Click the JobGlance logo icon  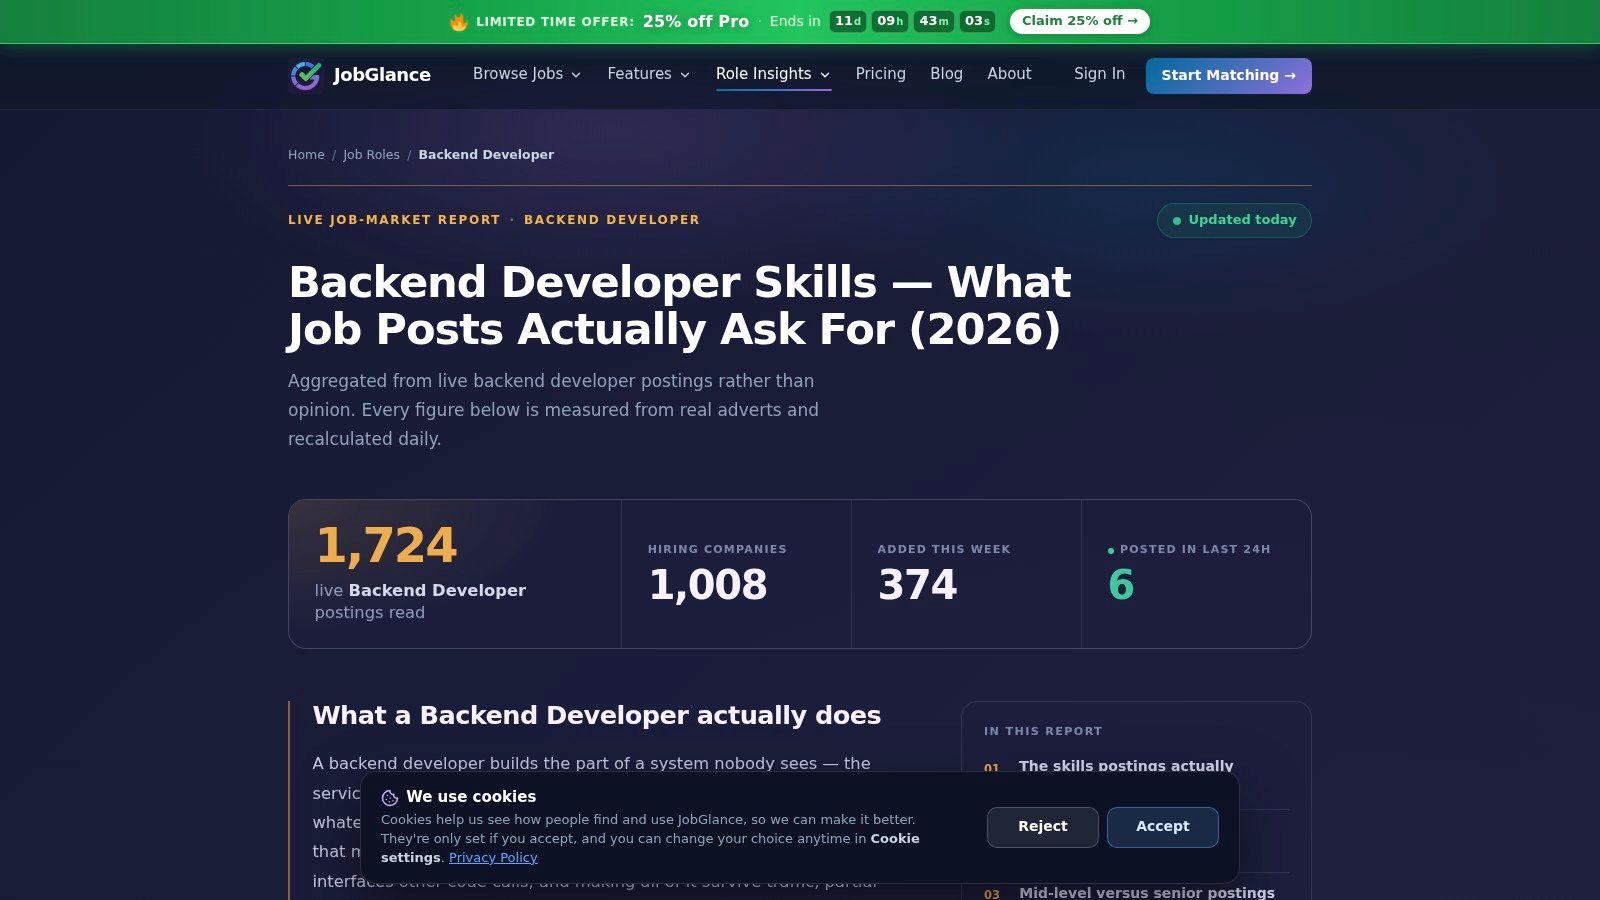[x=305, y=75]
